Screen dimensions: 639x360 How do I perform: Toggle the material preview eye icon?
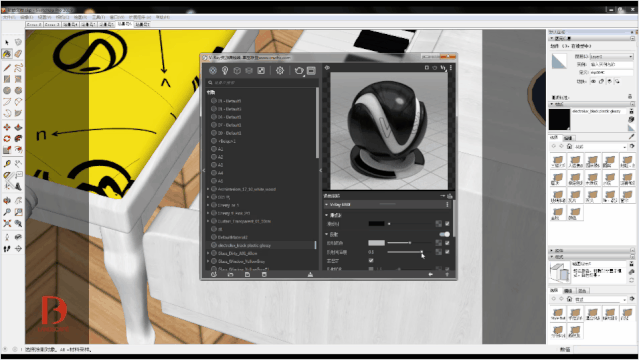point(327,68)
